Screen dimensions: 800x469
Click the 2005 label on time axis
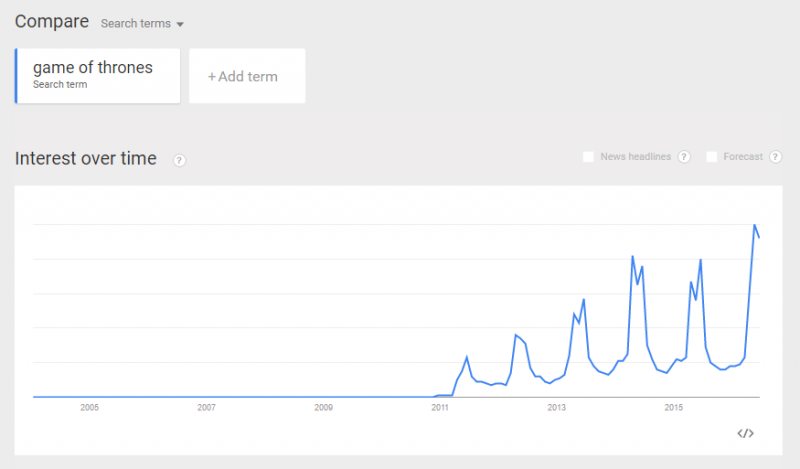(x=89, y=407)
